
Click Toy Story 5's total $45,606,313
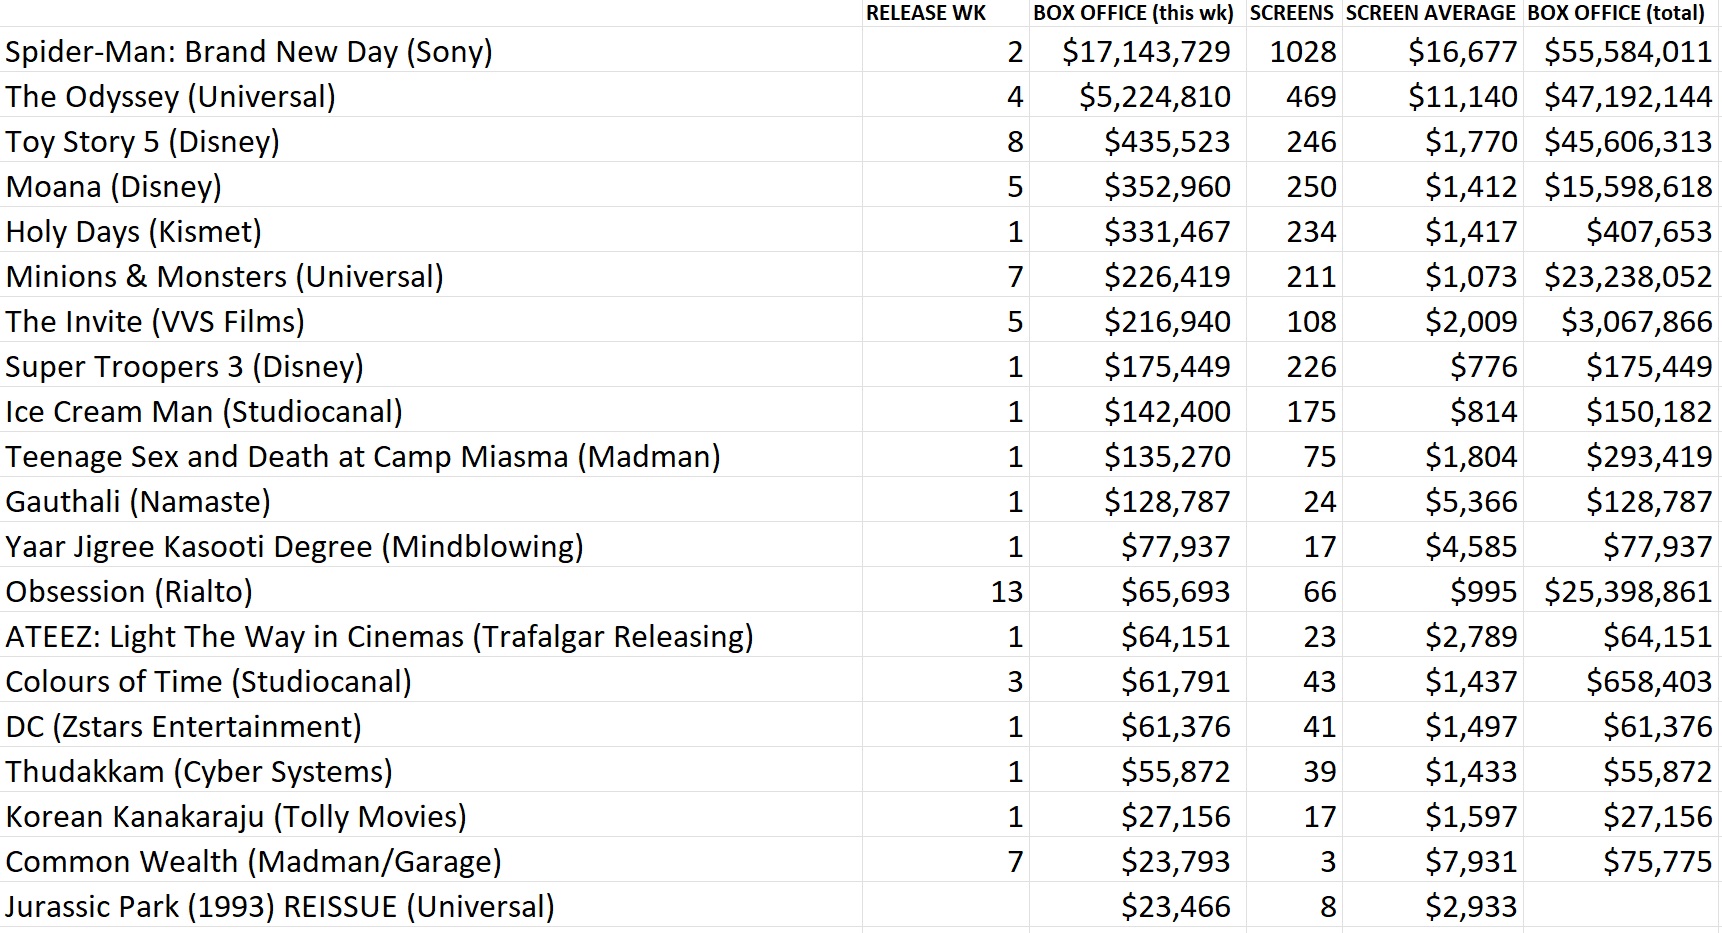1628,142
